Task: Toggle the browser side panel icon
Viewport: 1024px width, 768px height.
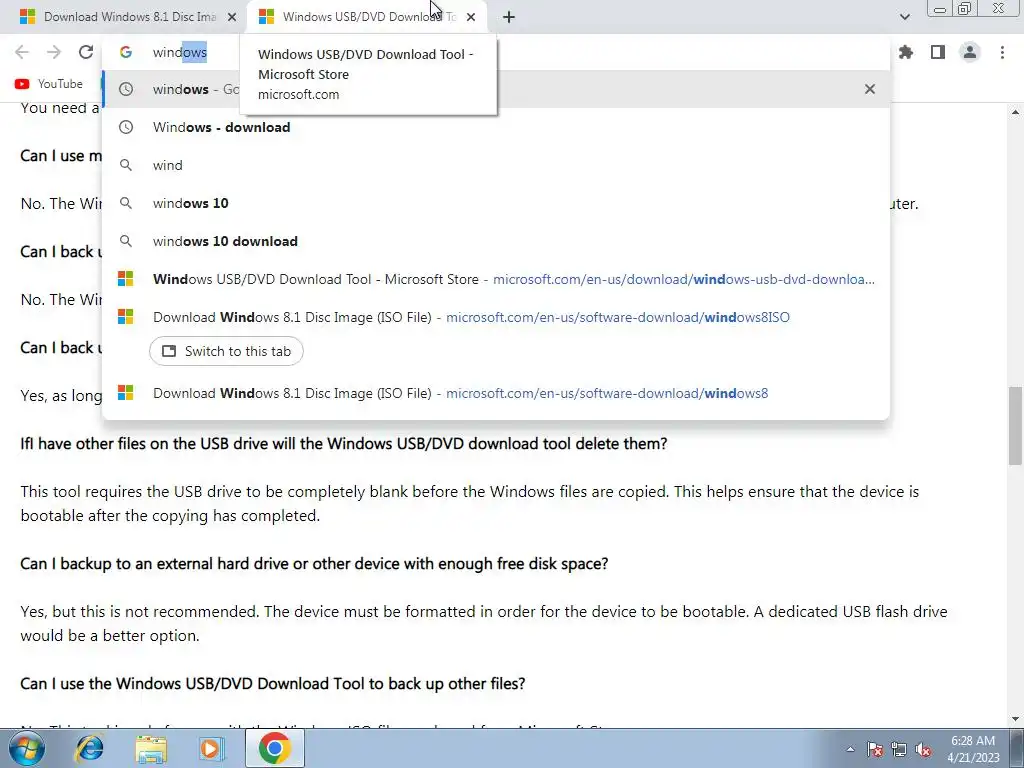Action: click(938, 52)
